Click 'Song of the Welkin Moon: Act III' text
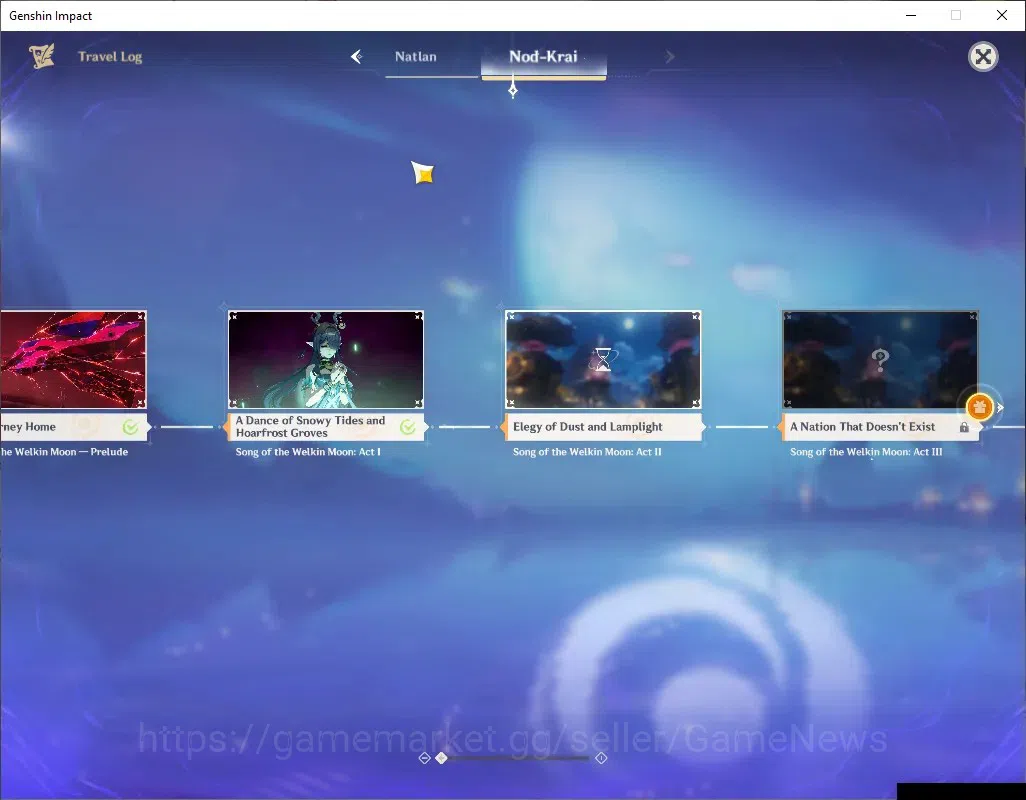The height and width of the screenshot is (800, 1026). [866, 451]
